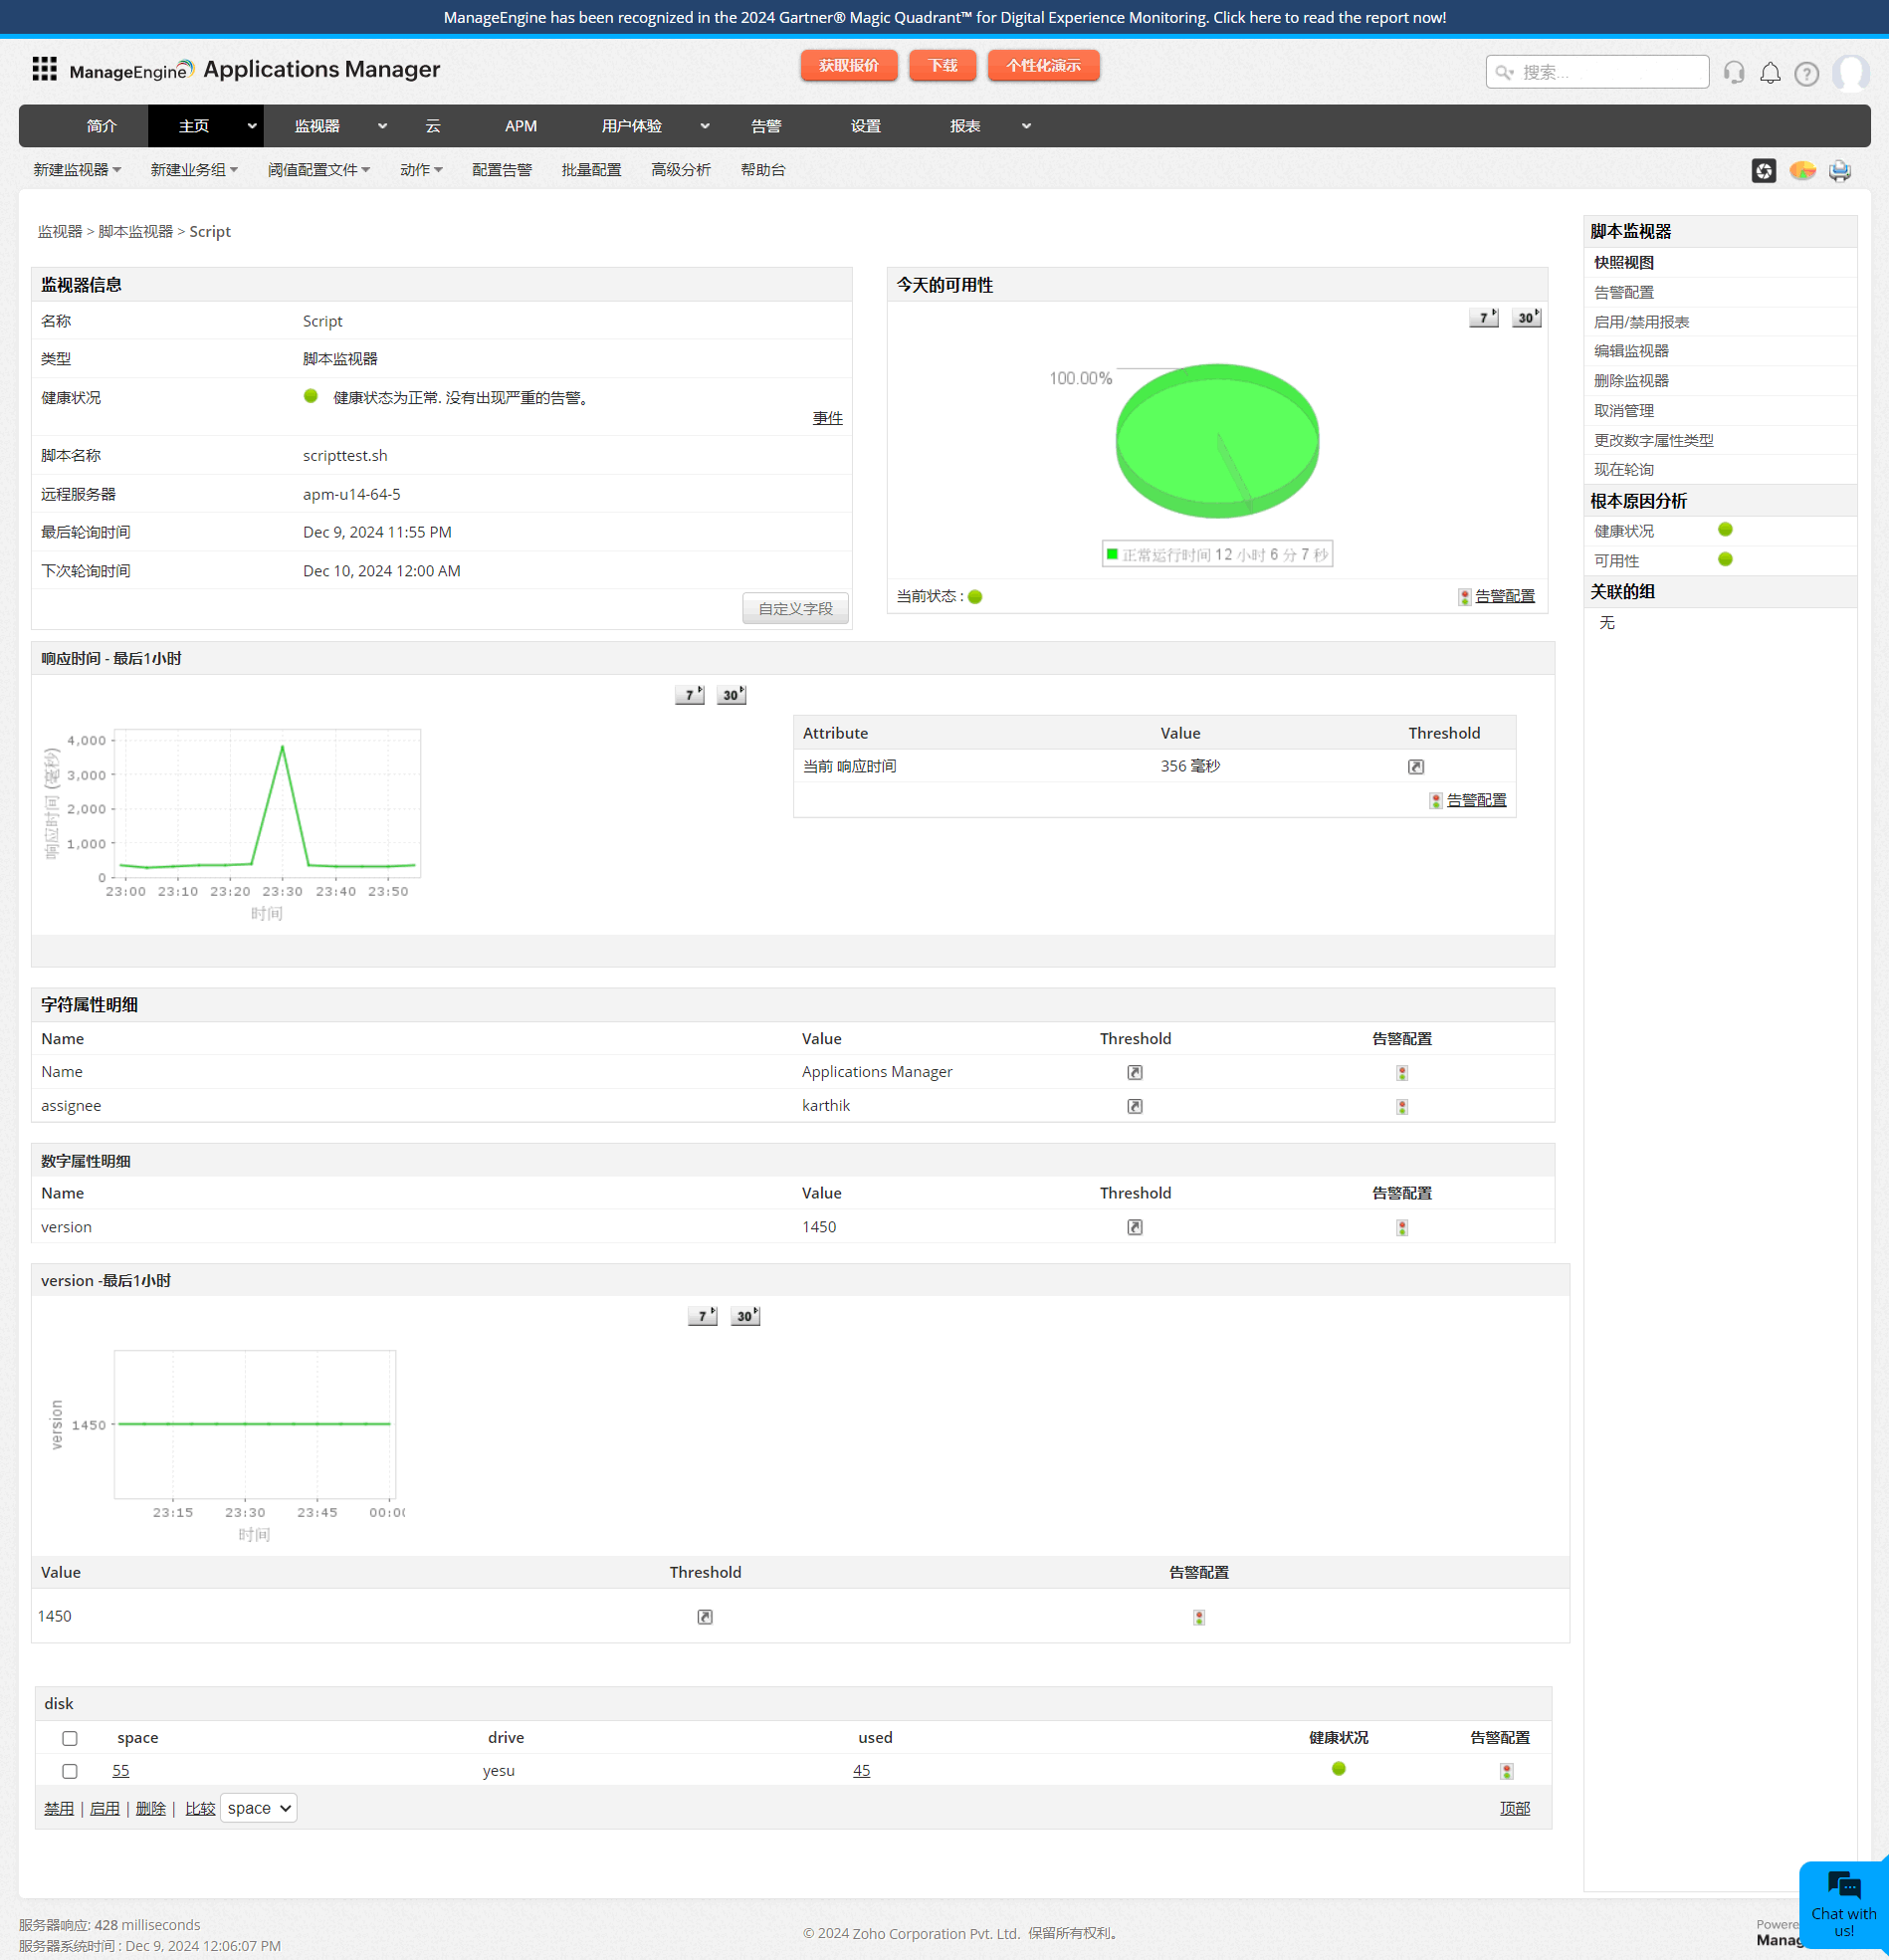The width and height of the screenshot is (1889, 1960).
Task: Switch to the APM tab
Action: coord(520,126)
